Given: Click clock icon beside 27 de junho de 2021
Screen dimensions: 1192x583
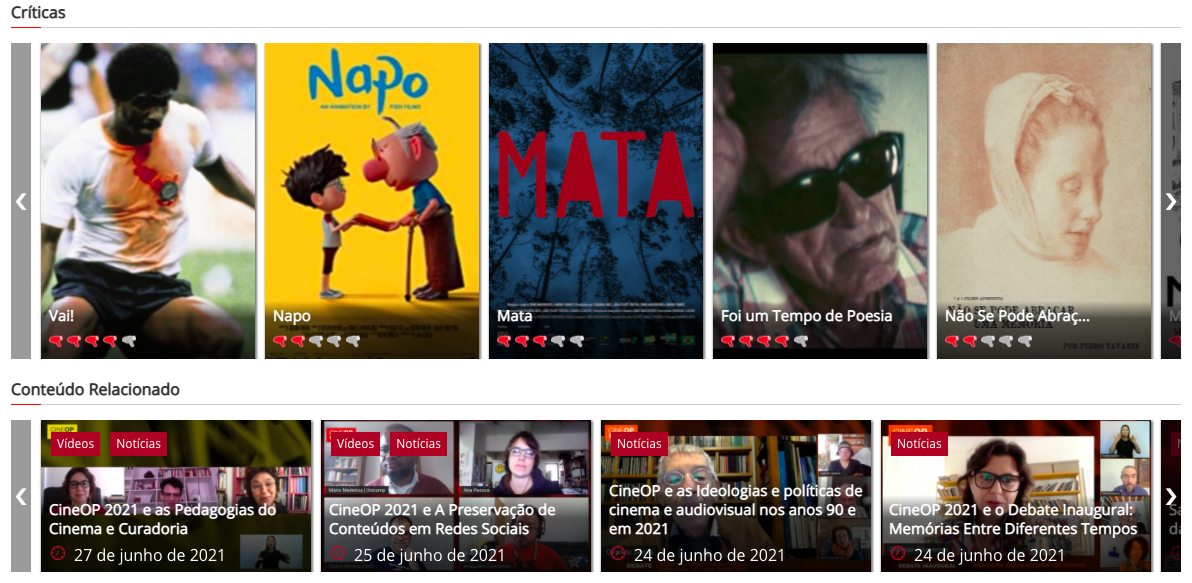Looking at the screenshot, I should tap(59, 553).
